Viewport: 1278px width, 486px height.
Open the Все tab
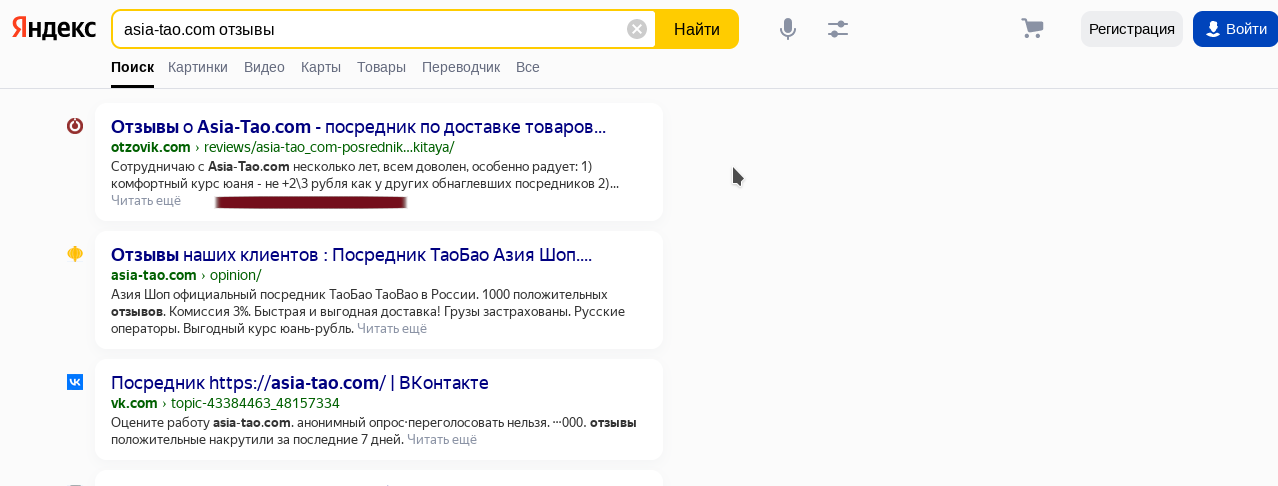[528, 67]
